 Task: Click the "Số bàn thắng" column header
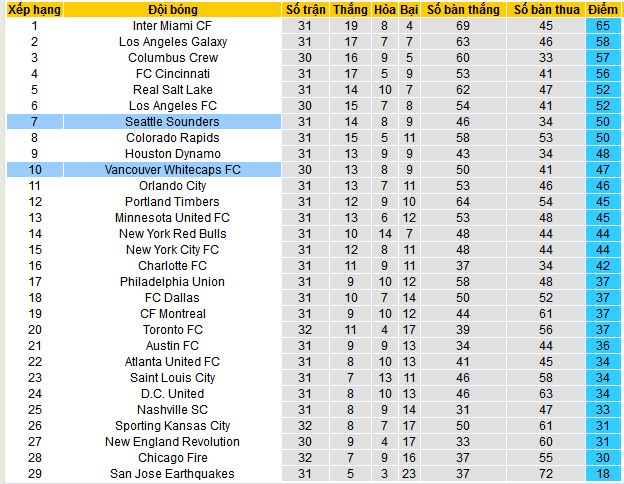pyautogui.click(x=462, y=9)
